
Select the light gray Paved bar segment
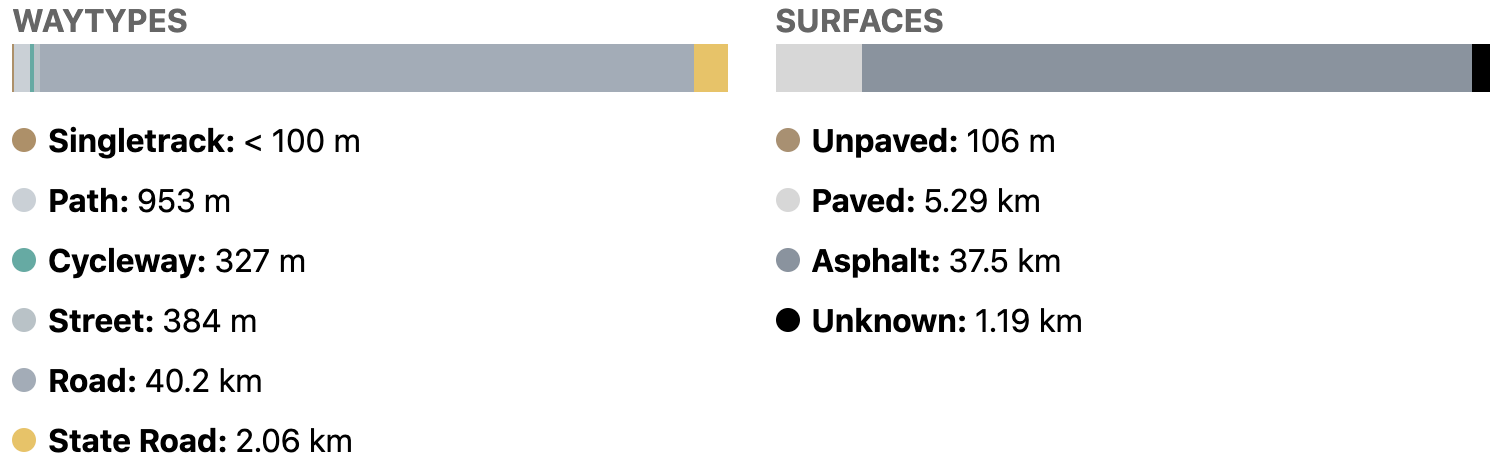click(818, 68)
